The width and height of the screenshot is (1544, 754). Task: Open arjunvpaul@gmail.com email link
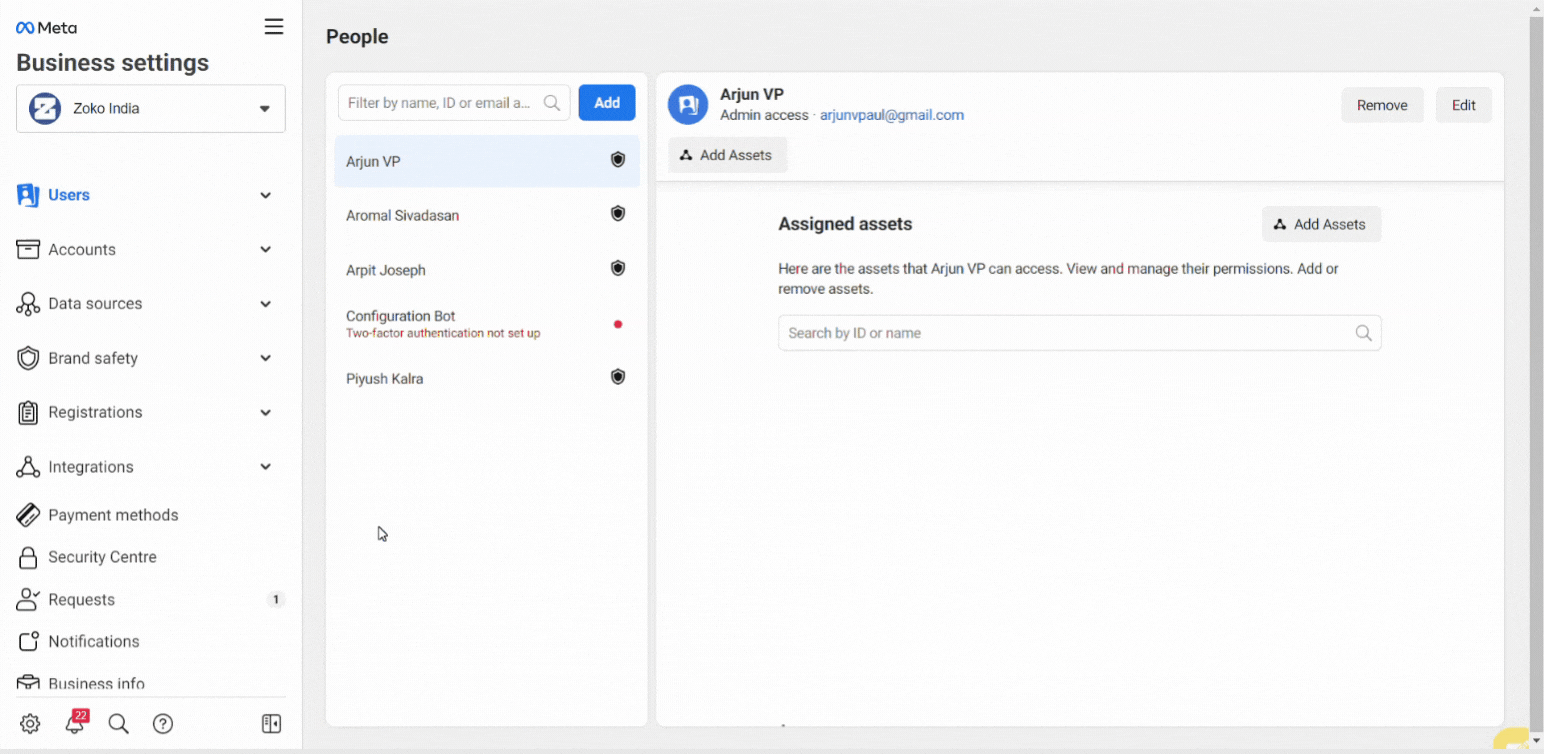click(x=892, y=115)
